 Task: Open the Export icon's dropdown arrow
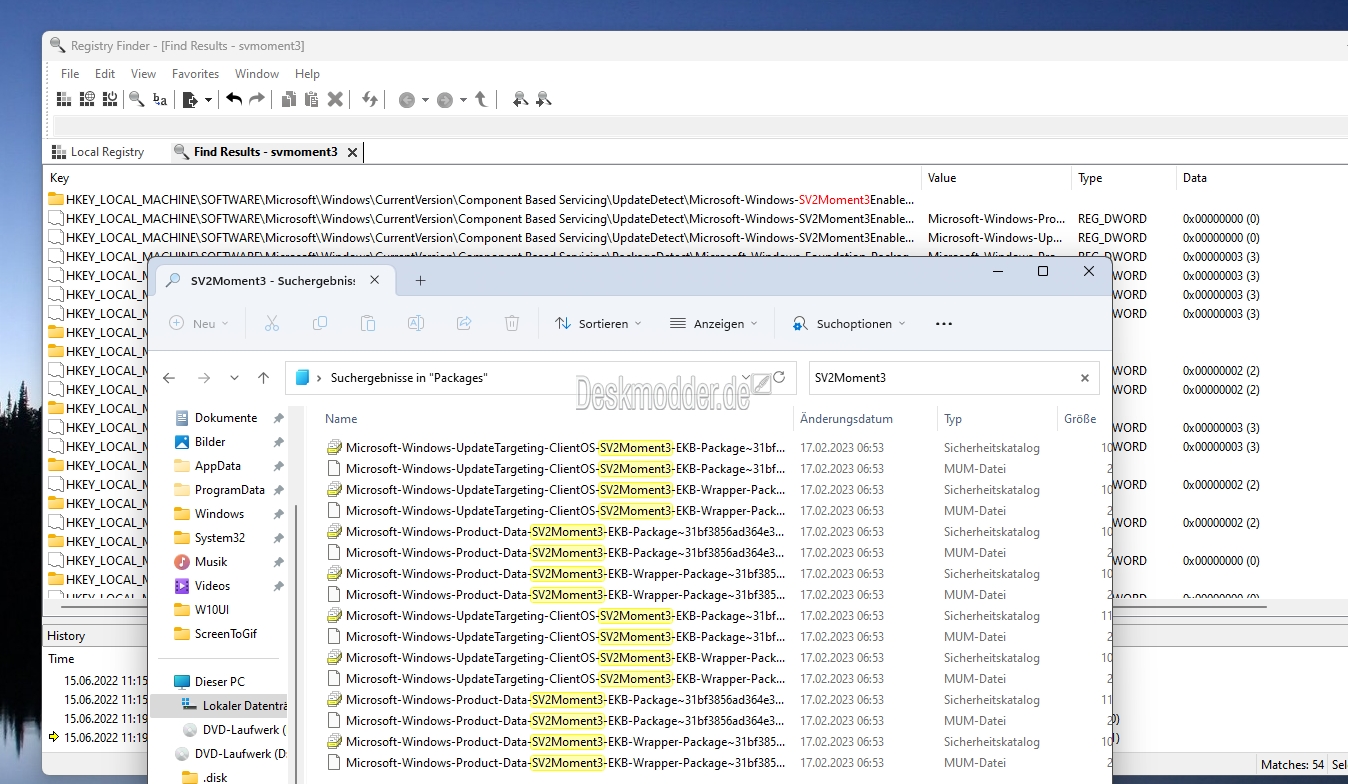pos(208,100)
